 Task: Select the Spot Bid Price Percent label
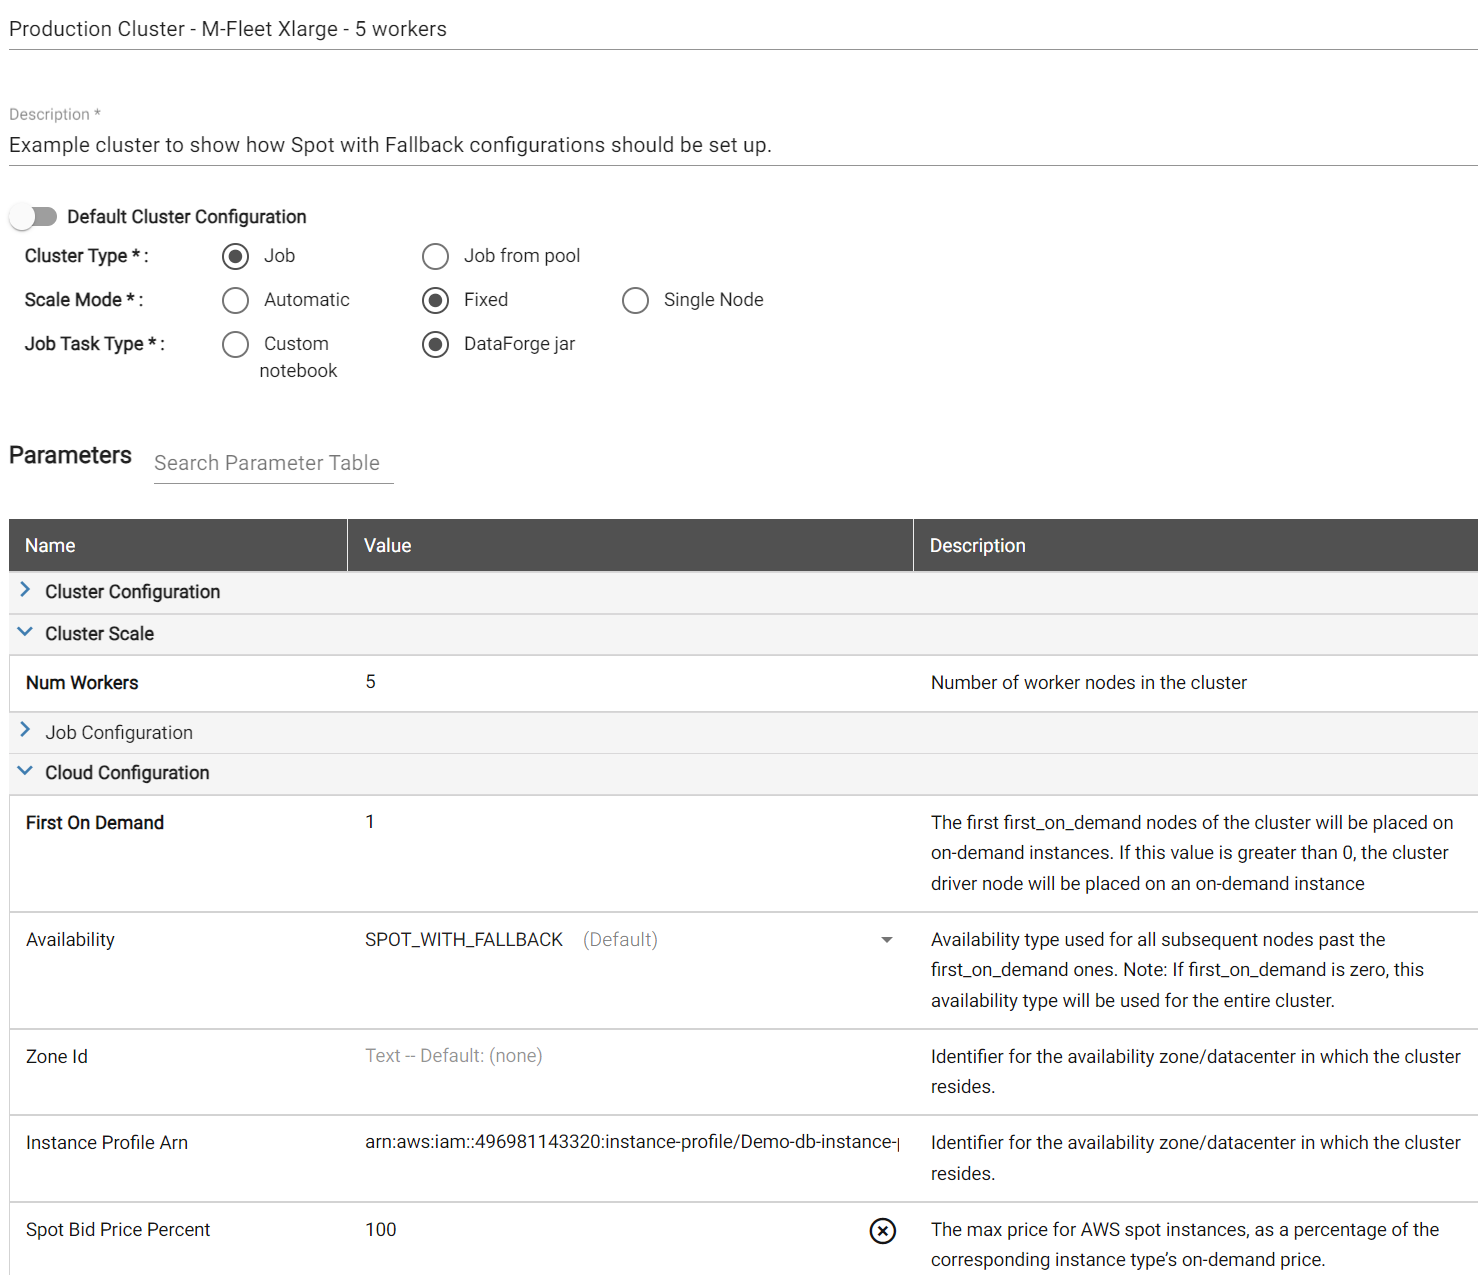[x=118, y=1230]
